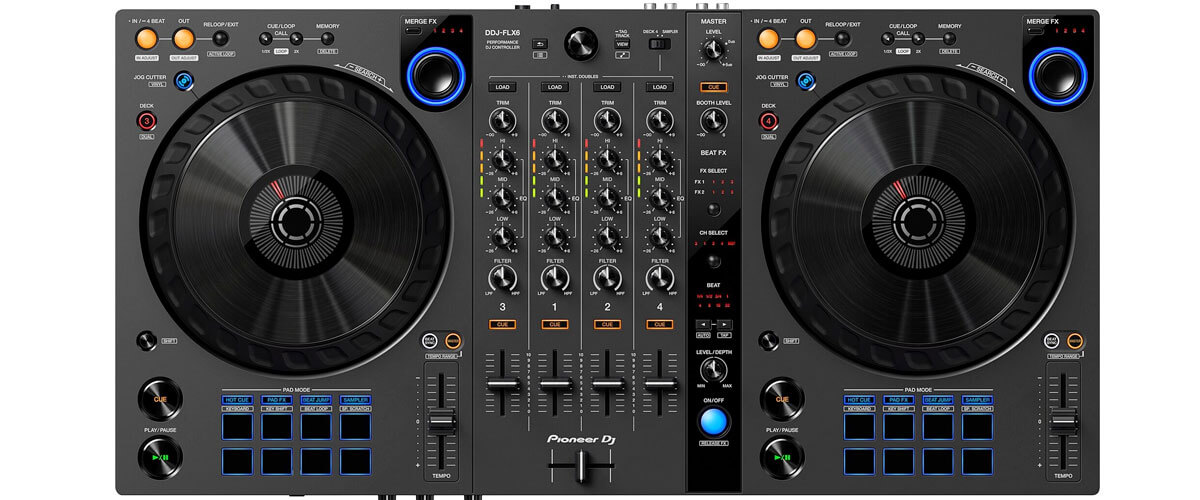Click the browser back button
The height and width of the screenshot is (500, 1200).
click(540, 43)
